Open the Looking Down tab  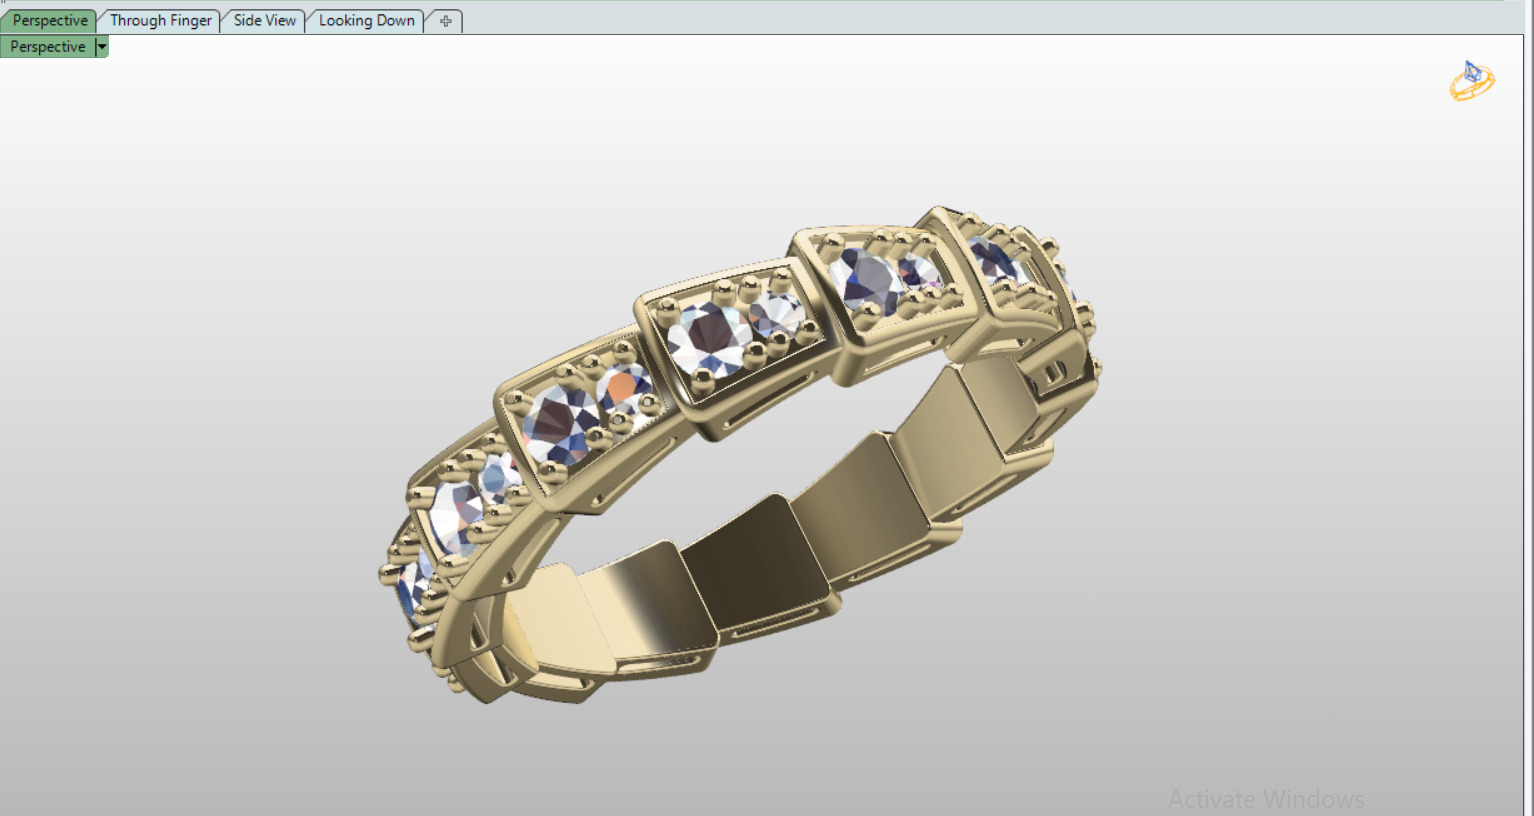366,21
